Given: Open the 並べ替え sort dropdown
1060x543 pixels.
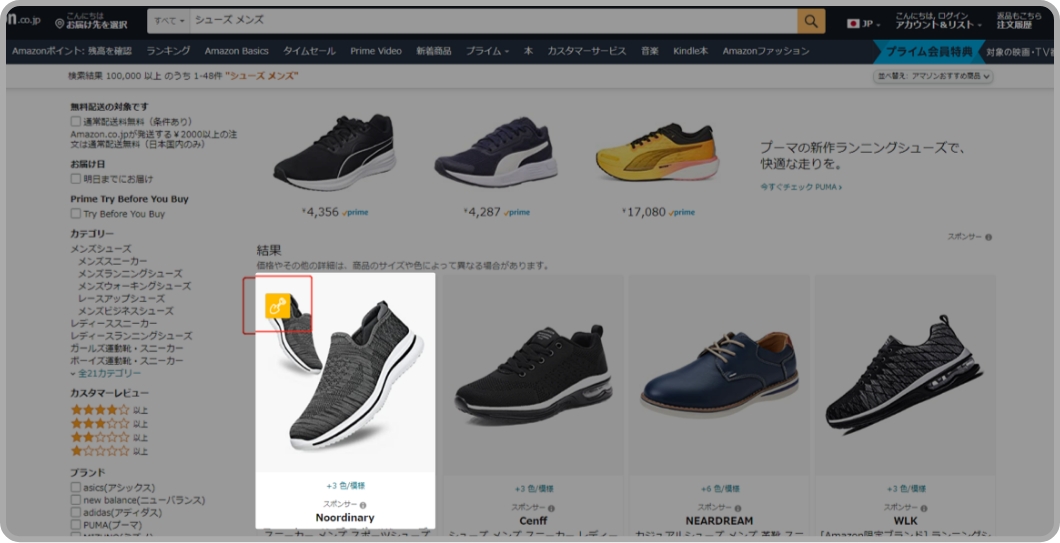Looking at the screenshot, I should [933, 76].
